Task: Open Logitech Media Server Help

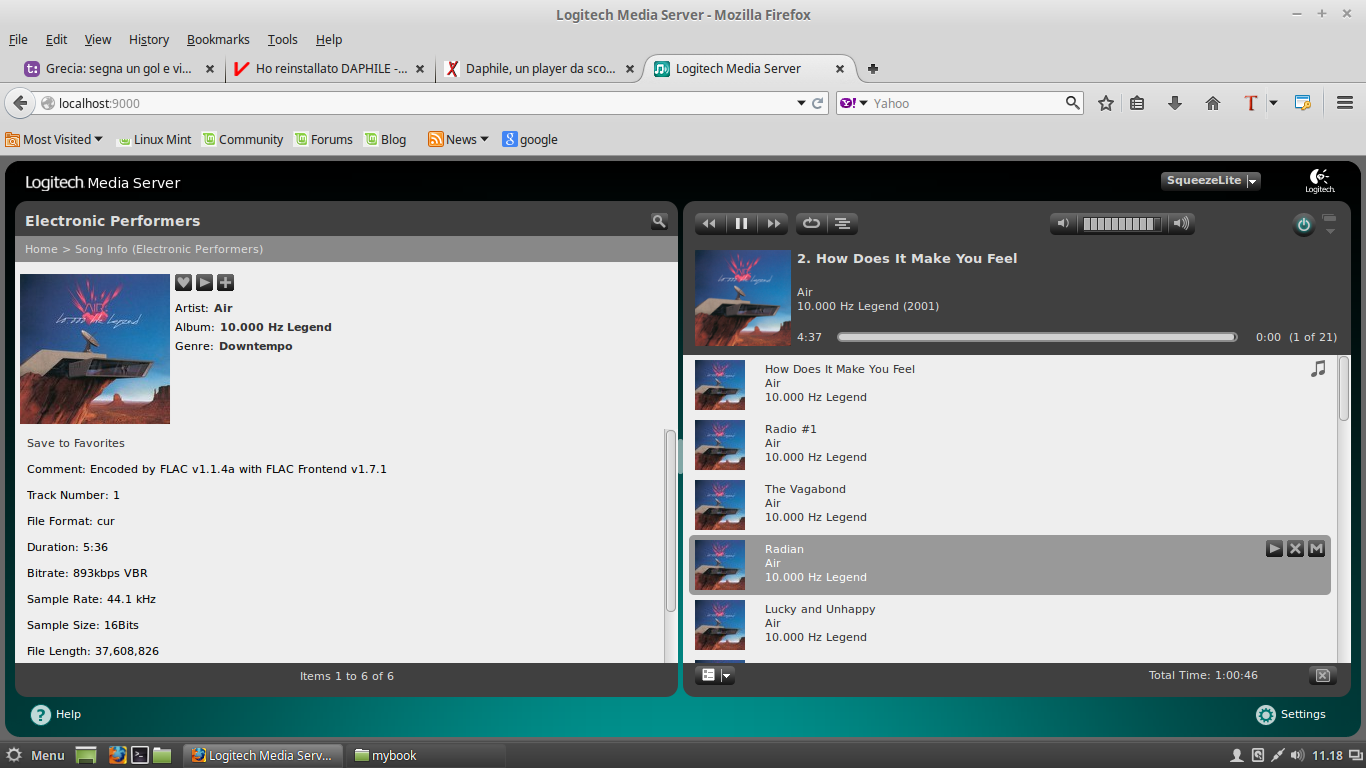Action: [56, 714]
